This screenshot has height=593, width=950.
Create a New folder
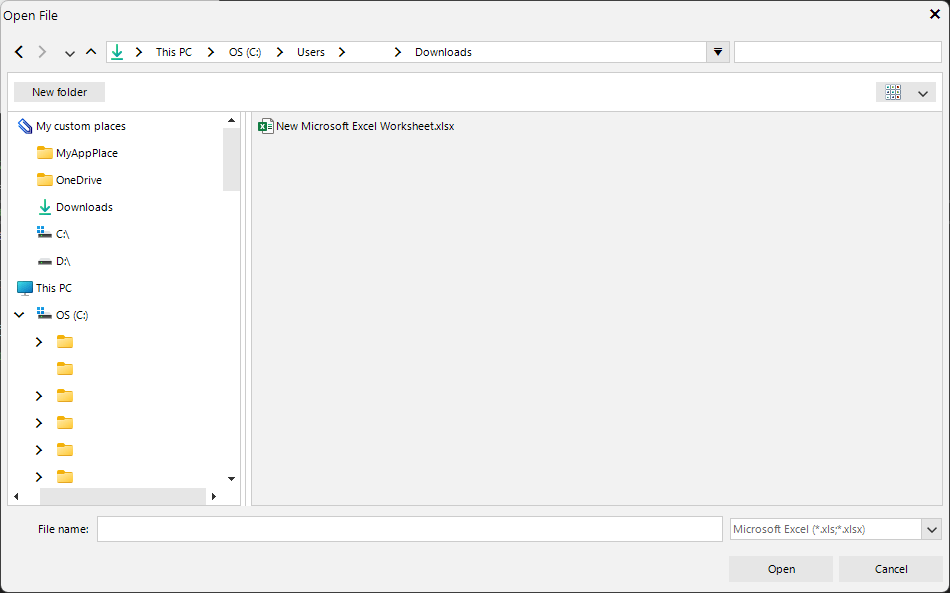click(59, 92)
